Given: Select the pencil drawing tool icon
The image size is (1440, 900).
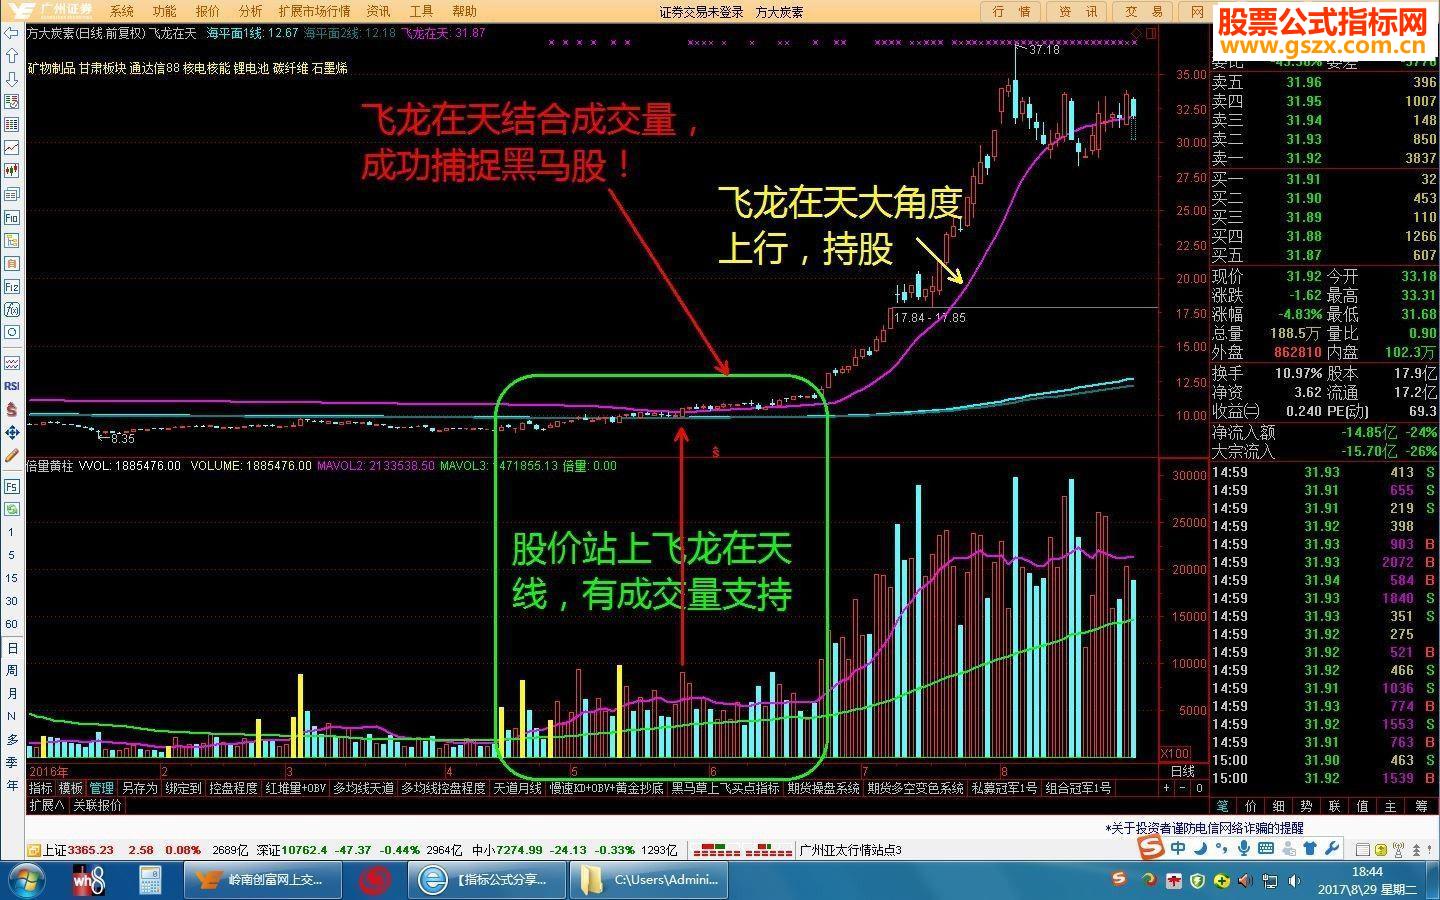Looking at the screenshot, I should pos(12,456).
